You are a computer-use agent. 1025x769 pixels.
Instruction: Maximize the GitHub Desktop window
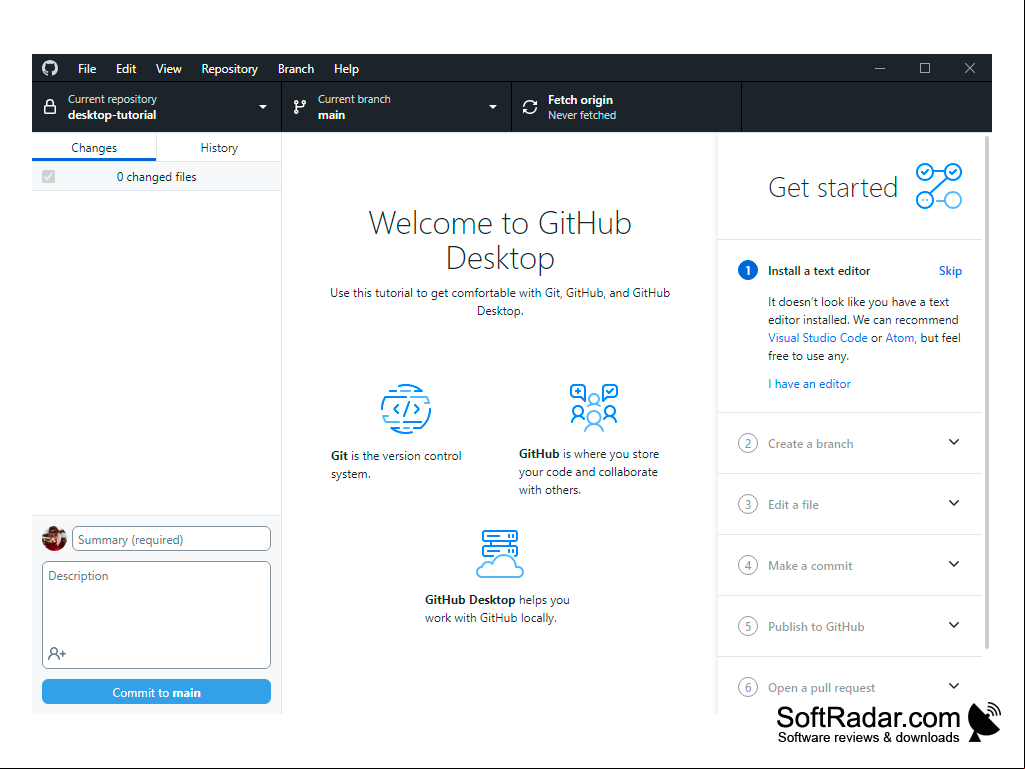924,68
